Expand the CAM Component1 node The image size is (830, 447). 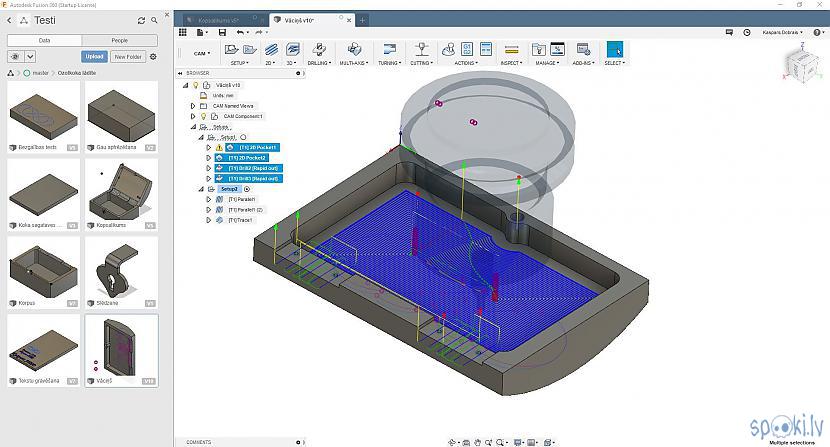(193, 116)
